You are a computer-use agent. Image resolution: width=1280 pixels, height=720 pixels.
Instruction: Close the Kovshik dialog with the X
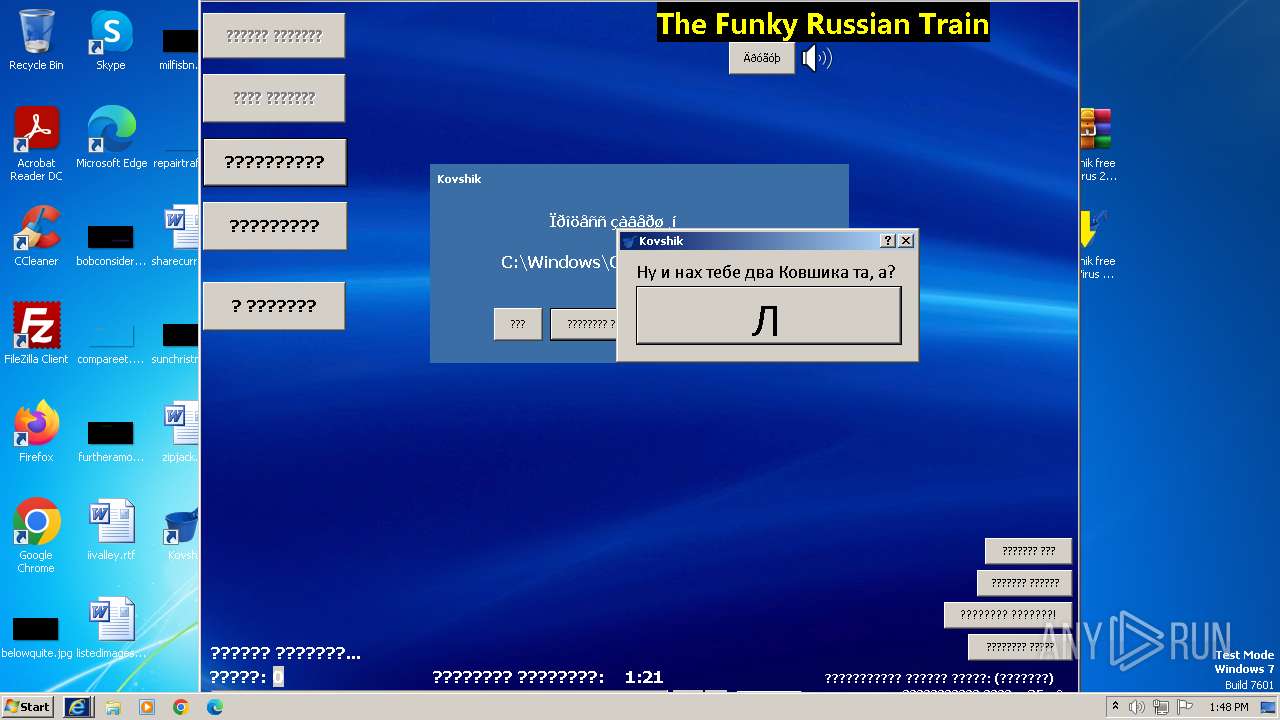point(906,241)
